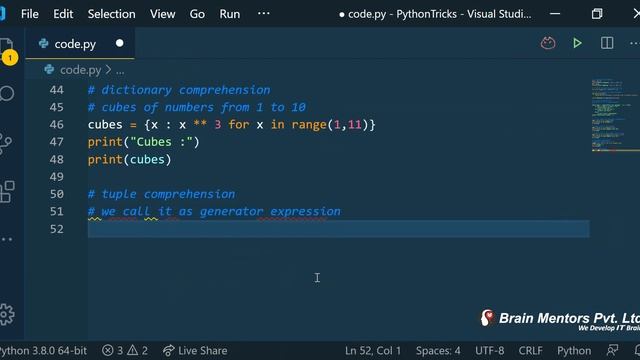Open the Search view in the activity bar
The image size is (640, 360).
(x=7, y=93)
